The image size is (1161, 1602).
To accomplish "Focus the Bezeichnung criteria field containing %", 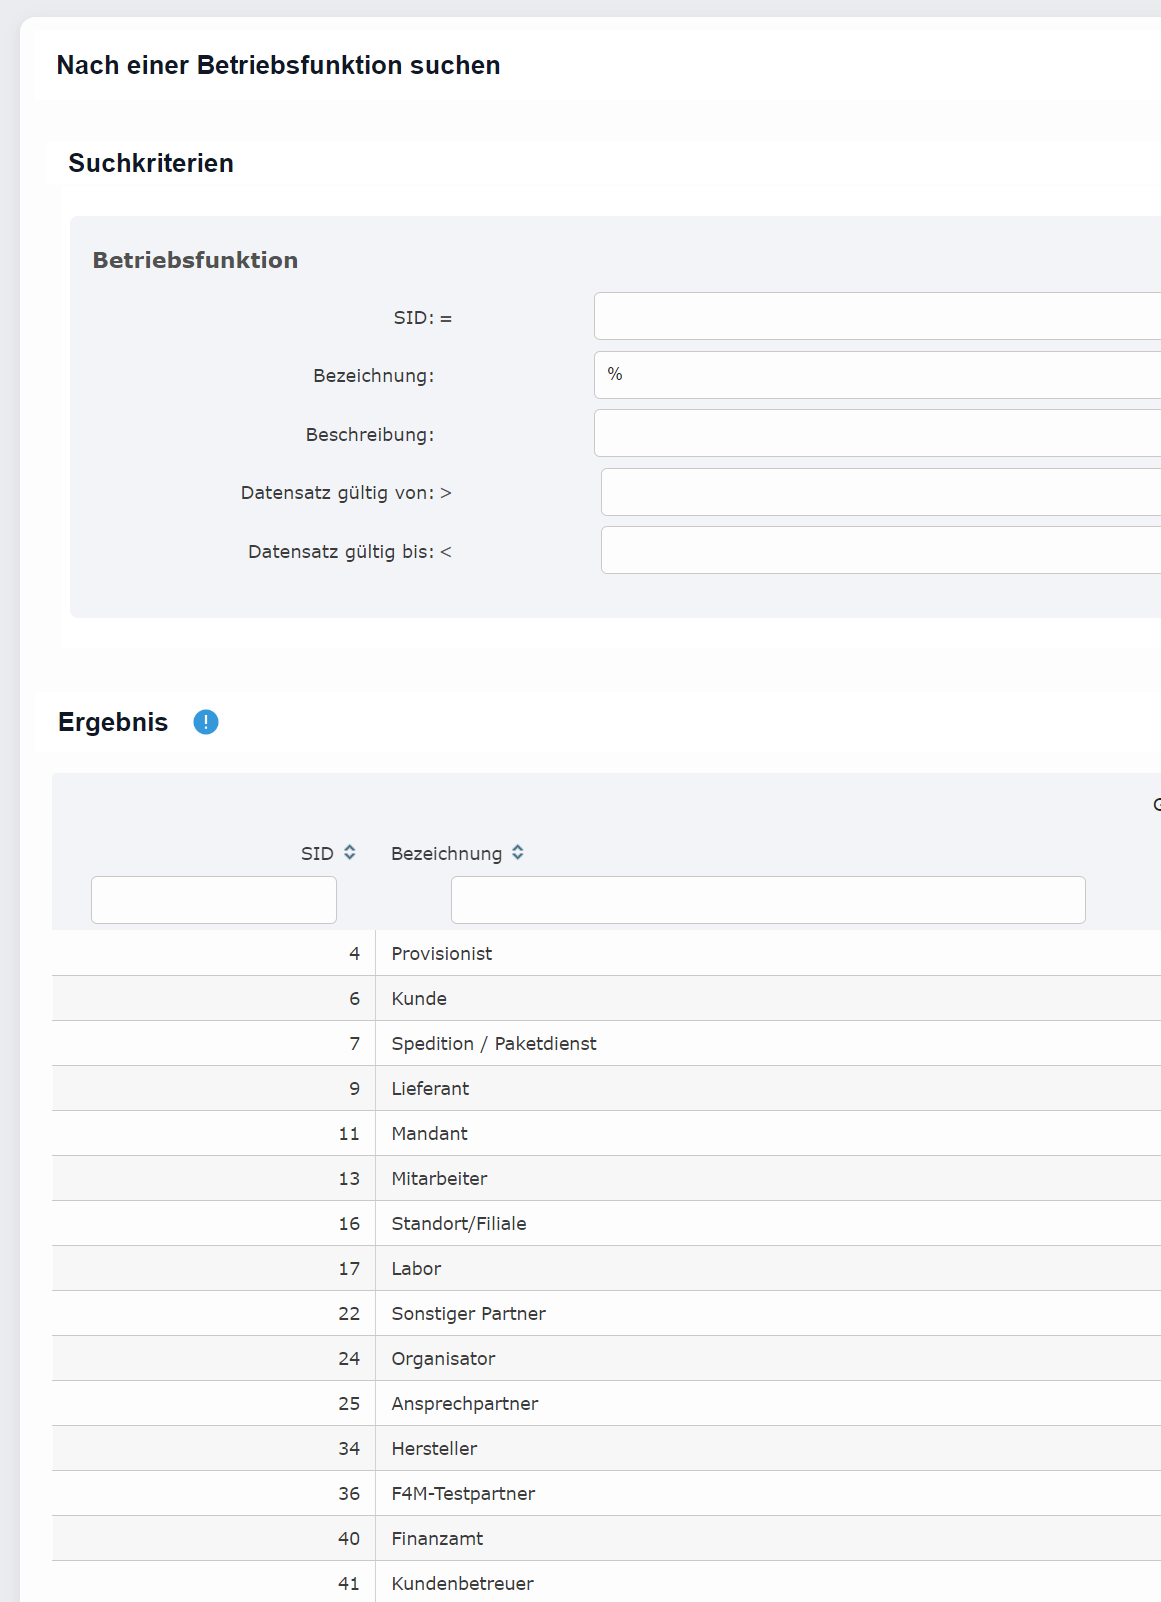I will 876,375.
